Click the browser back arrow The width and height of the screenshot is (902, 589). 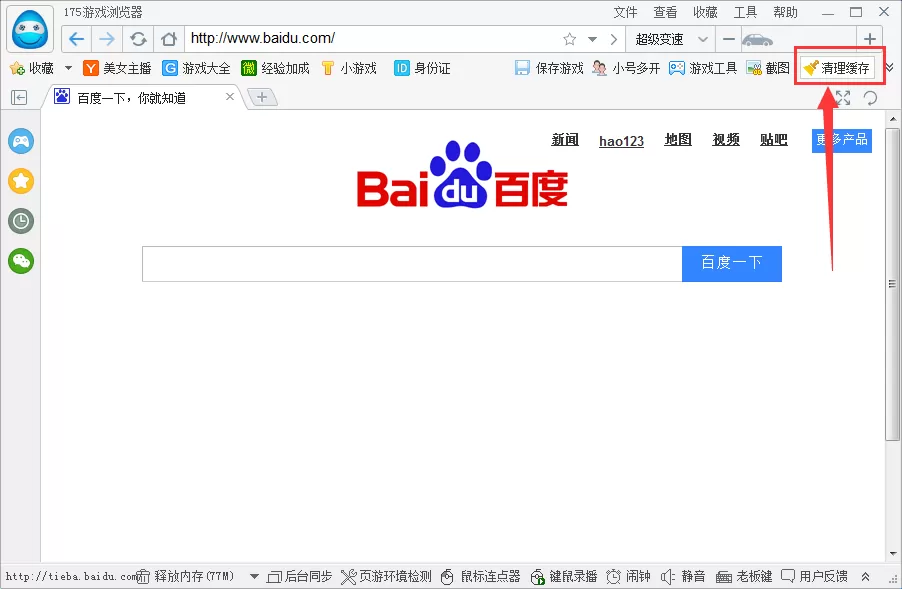pyautogui.click(x=77, y=39)
